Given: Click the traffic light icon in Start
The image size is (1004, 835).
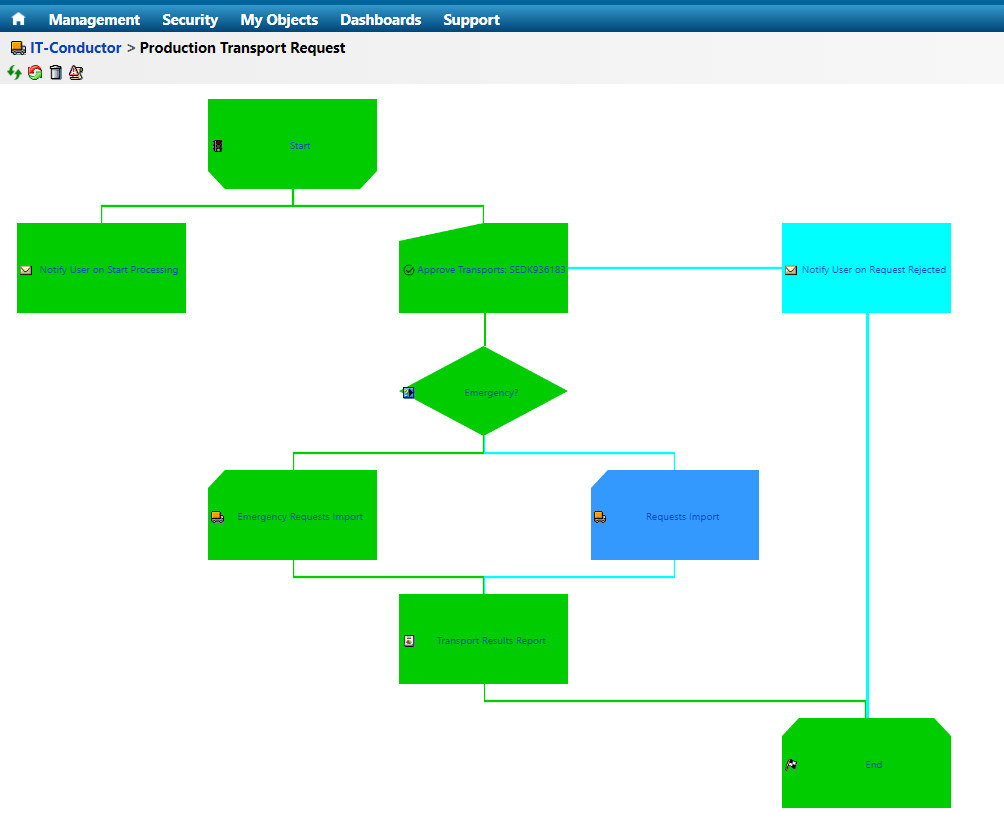Looking at the screenshot, I should [x=218, y=146].
